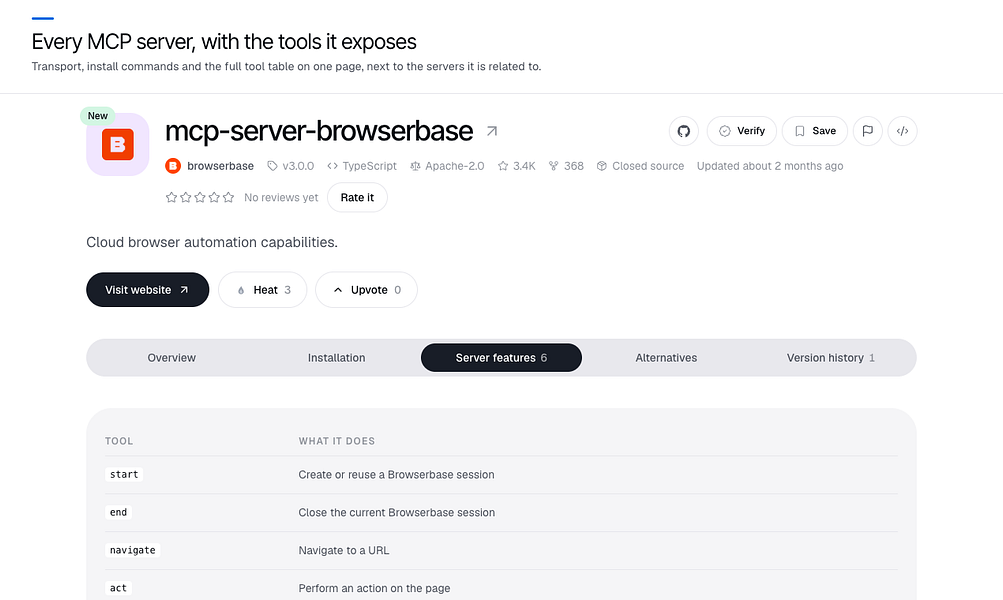Select the fifth rating star
1003x600 pixels.
(228, 197)
